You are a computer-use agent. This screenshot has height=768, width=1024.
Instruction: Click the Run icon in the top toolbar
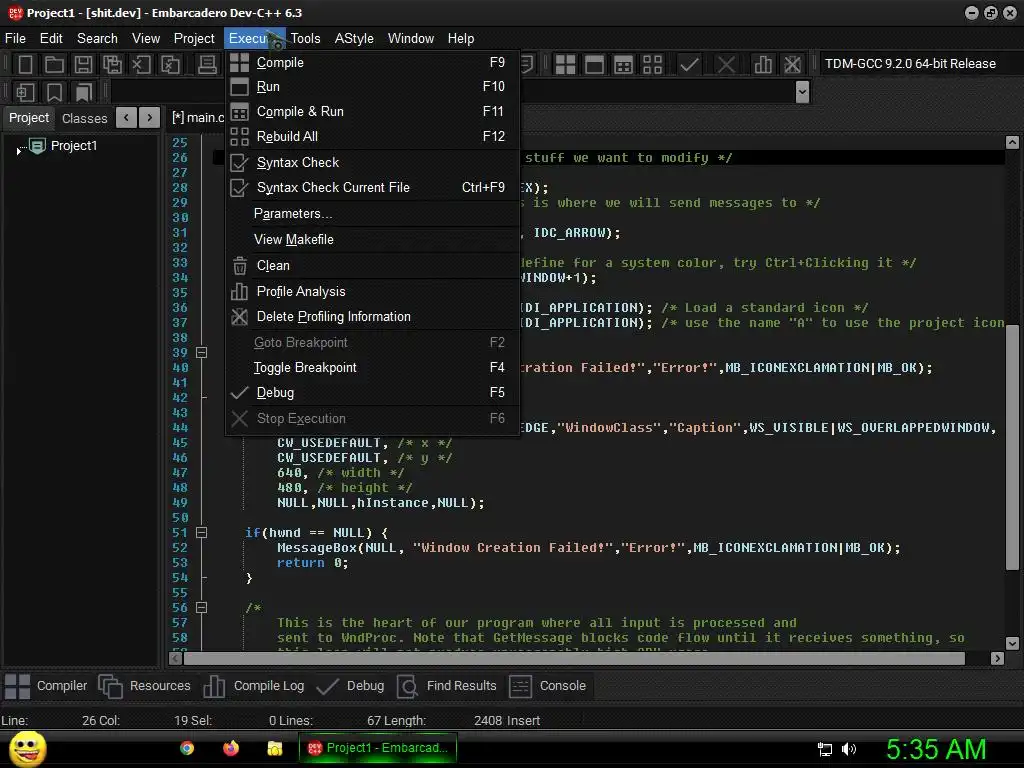pyautogui.click(x=594, y=64)
